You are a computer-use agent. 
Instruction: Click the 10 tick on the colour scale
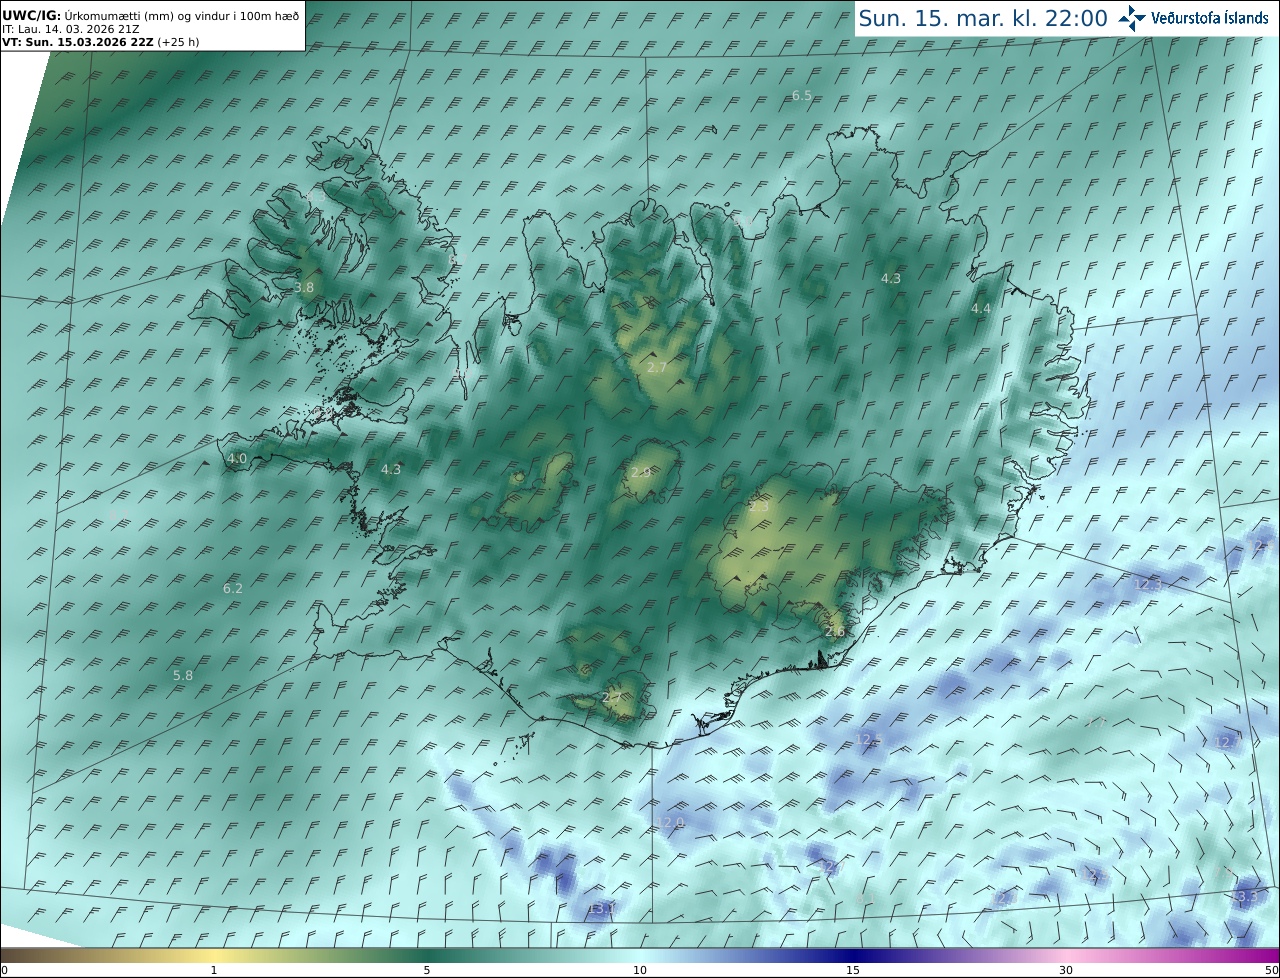tap(640, 970)
